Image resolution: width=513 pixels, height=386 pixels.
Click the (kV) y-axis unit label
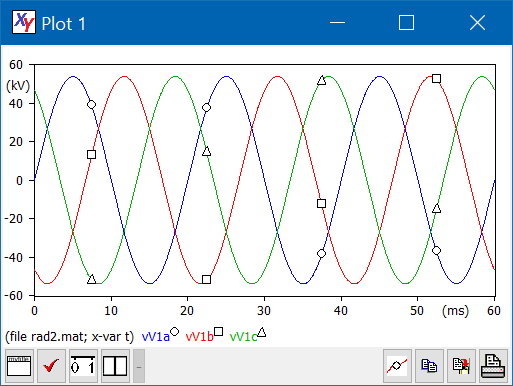point(18,86)
